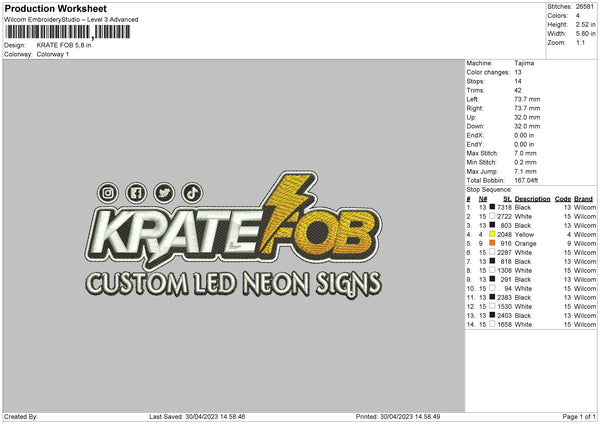The image size is (600, 424).
Task: Click the barcode under the worksheet title
Action: point(68,32)
